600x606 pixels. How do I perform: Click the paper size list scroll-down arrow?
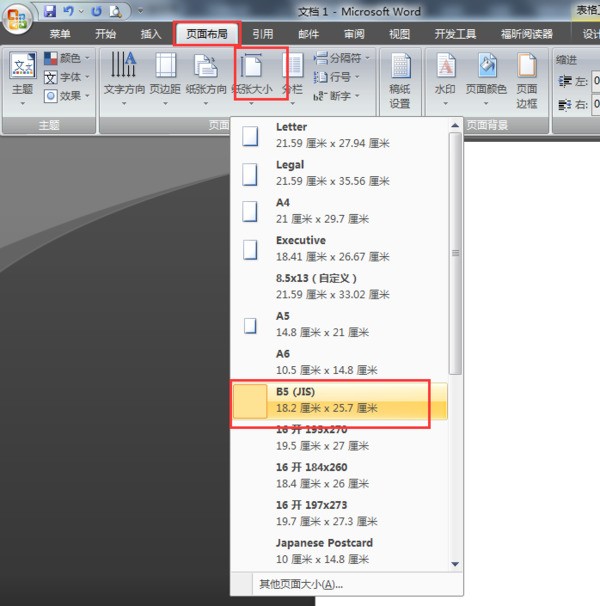pyautogui.click(x=456, y=564)
